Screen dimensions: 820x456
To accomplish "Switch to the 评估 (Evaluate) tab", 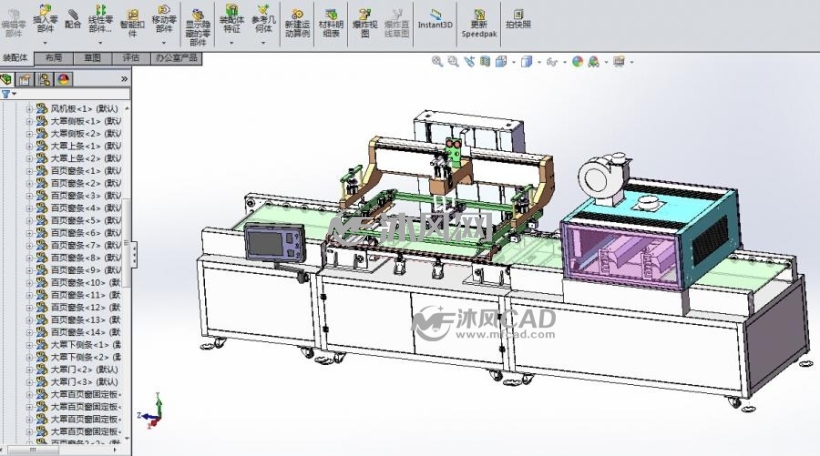I will tap(131, 58).
